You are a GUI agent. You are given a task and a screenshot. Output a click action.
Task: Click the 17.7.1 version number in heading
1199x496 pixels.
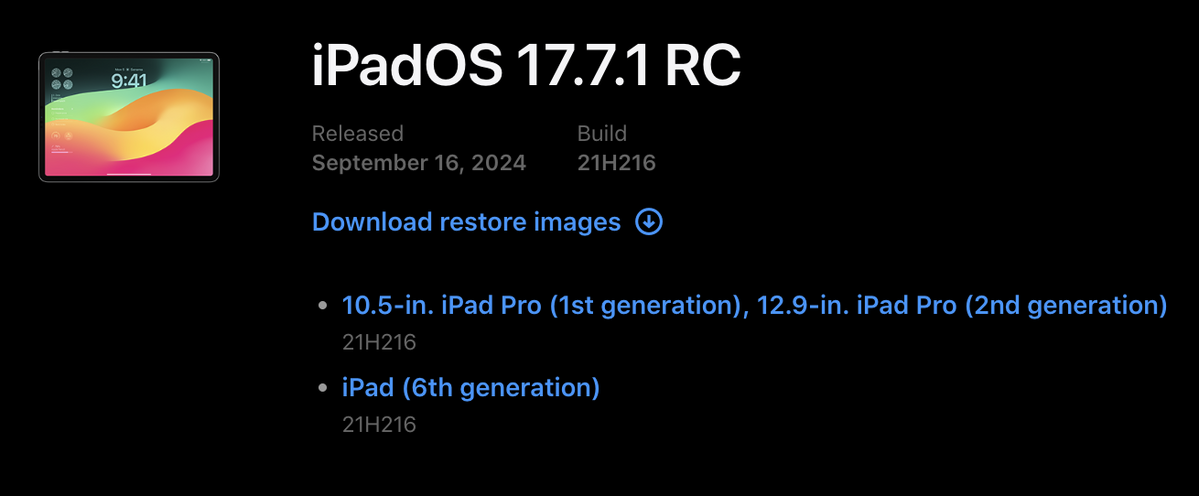(x=583, y=67)
